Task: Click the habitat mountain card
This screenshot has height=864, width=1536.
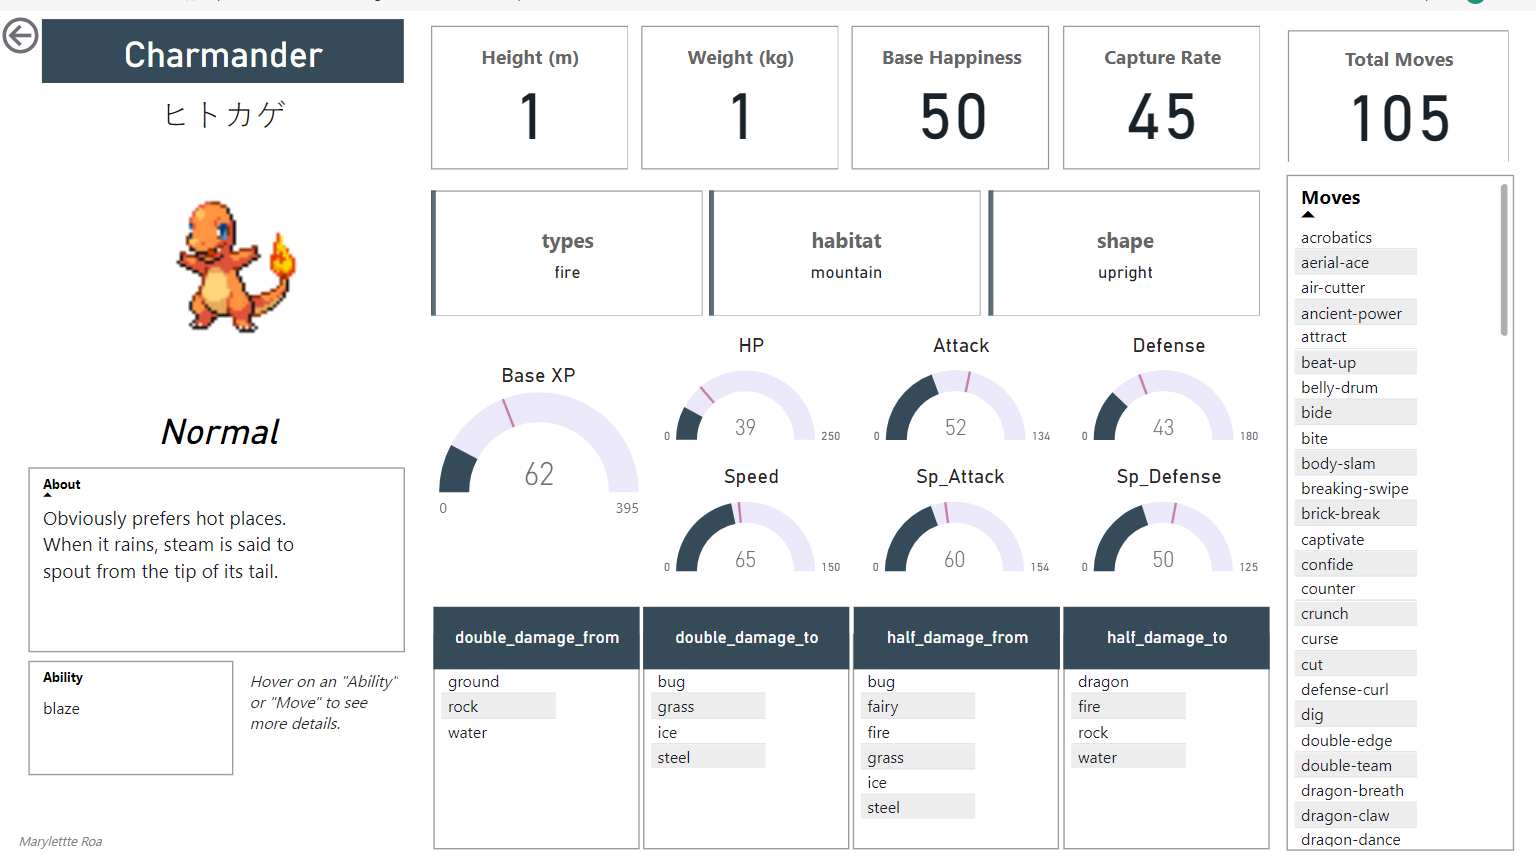Action: click(x=846, y=254)
